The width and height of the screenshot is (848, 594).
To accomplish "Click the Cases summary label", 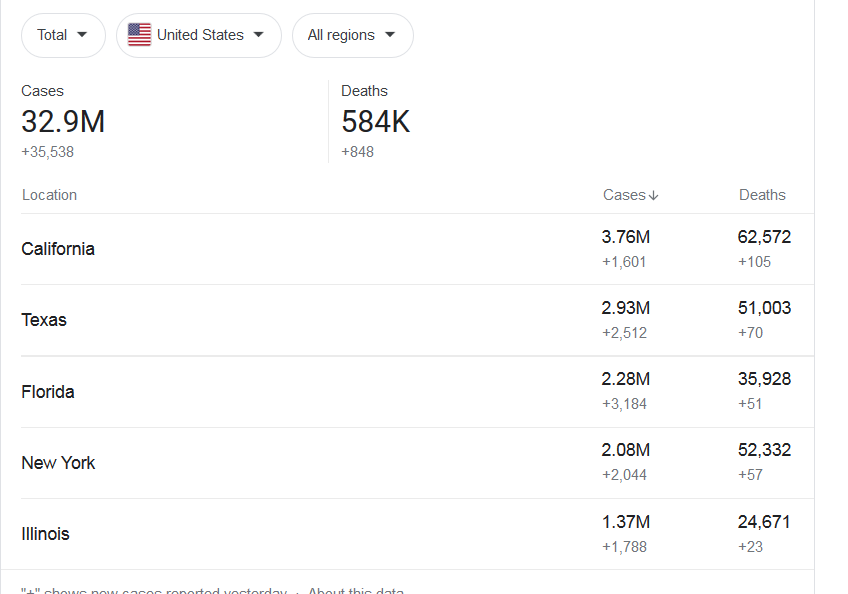I will click(x=42, y=91).
